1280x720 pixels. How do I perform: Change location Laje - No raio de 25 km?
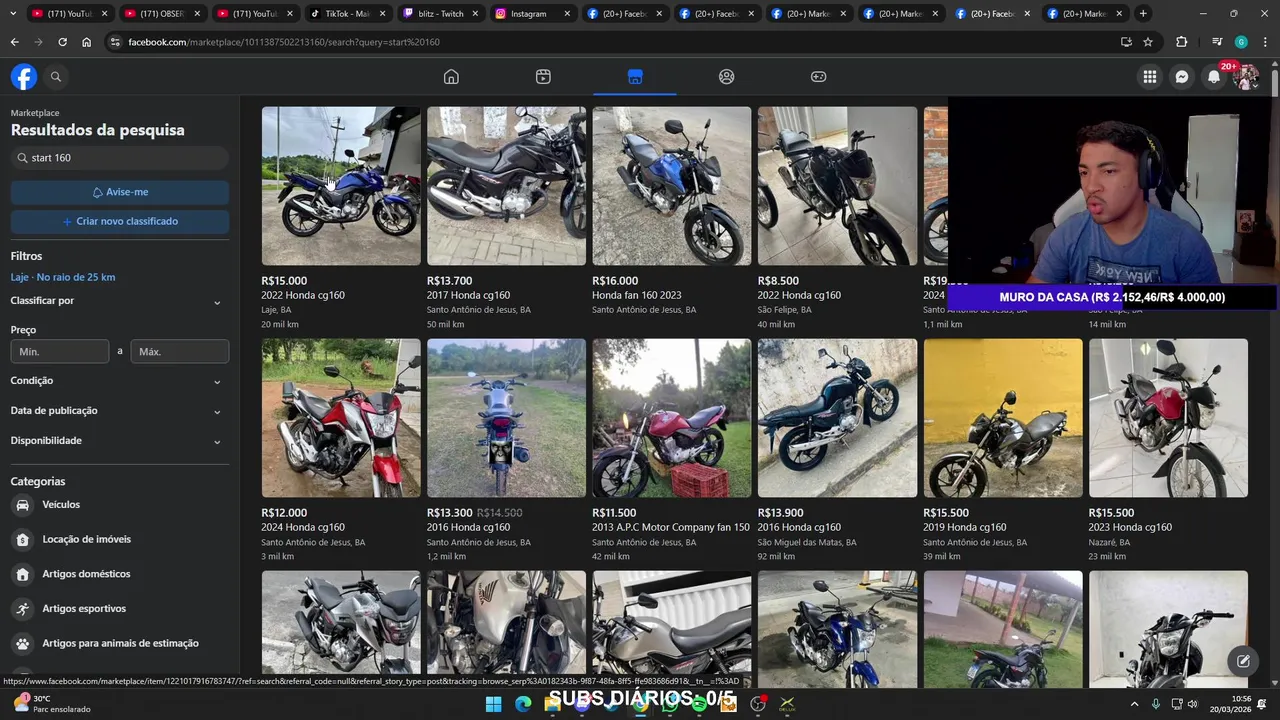63,277
